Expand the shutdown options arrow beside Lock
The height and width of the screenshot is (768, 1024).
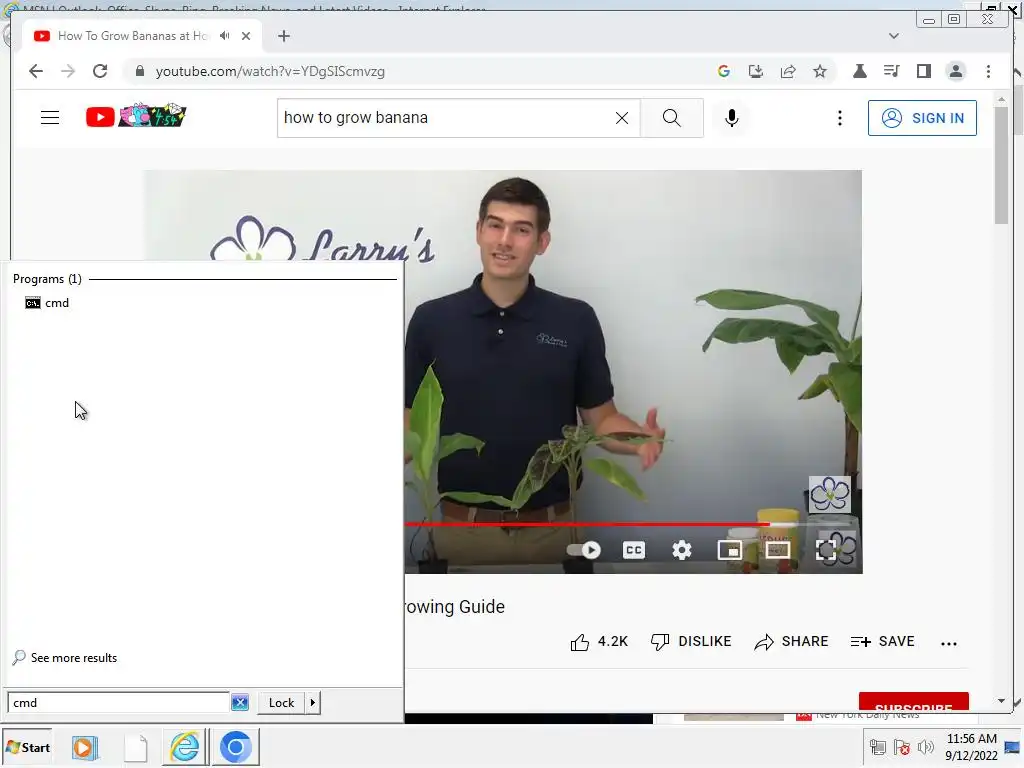[x=313, y=703]
